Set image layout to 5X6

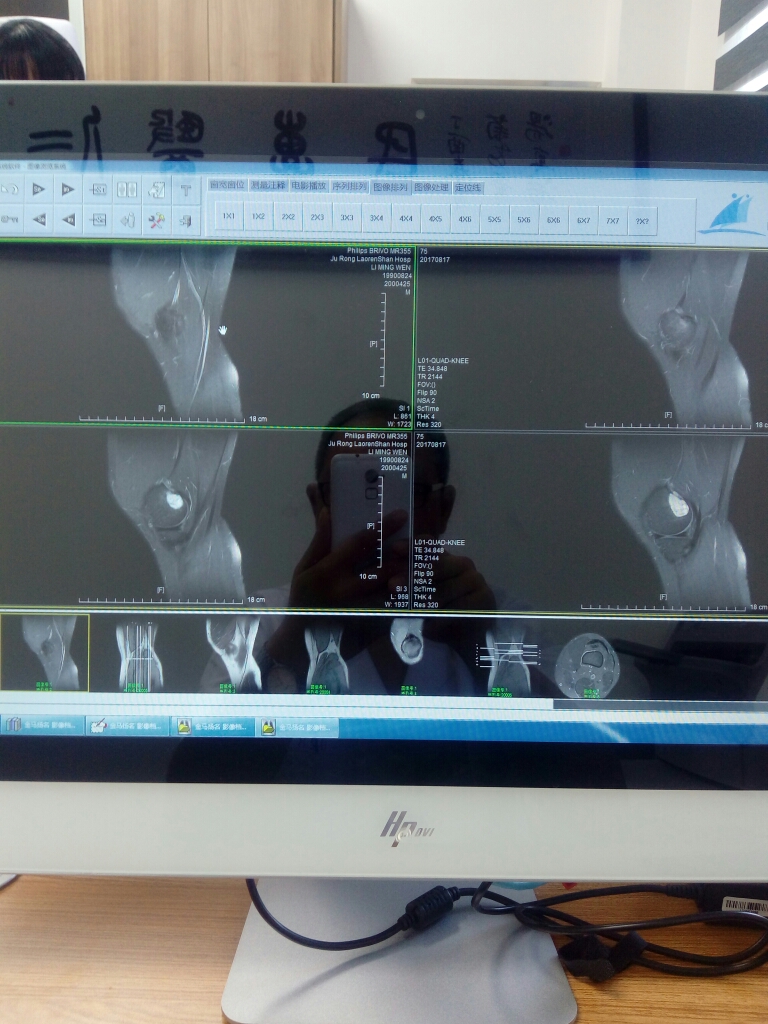[x=524, y=220]
